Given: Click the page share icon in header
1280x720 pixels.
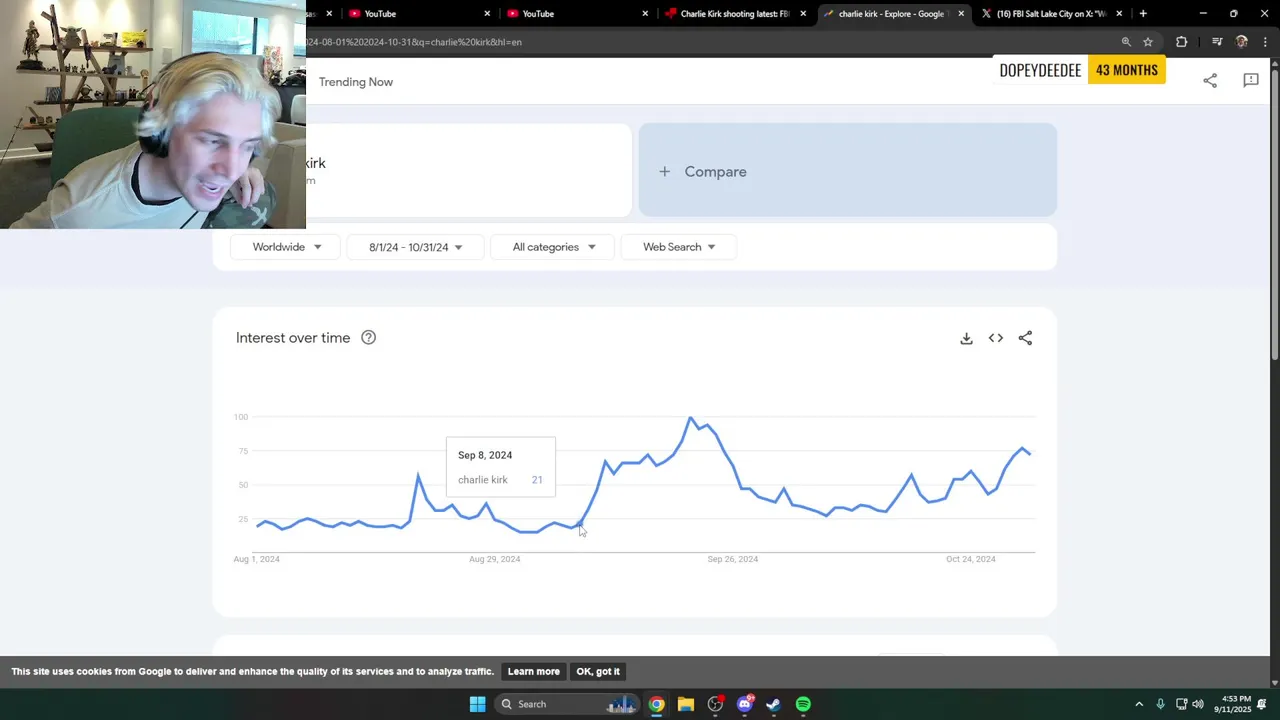Looking at the screenshot, I should tap(1210, 81).
